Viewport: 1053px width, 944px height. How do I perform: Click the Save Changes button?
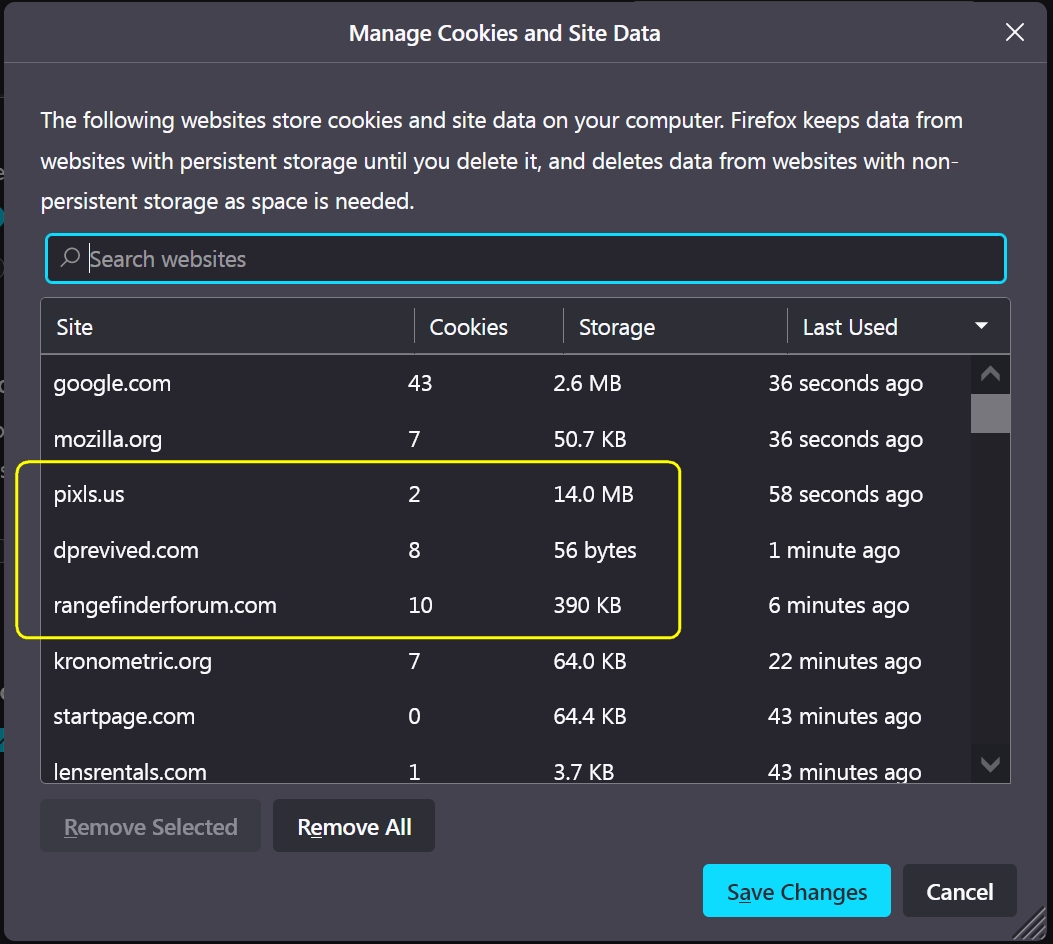coord(796,891)
